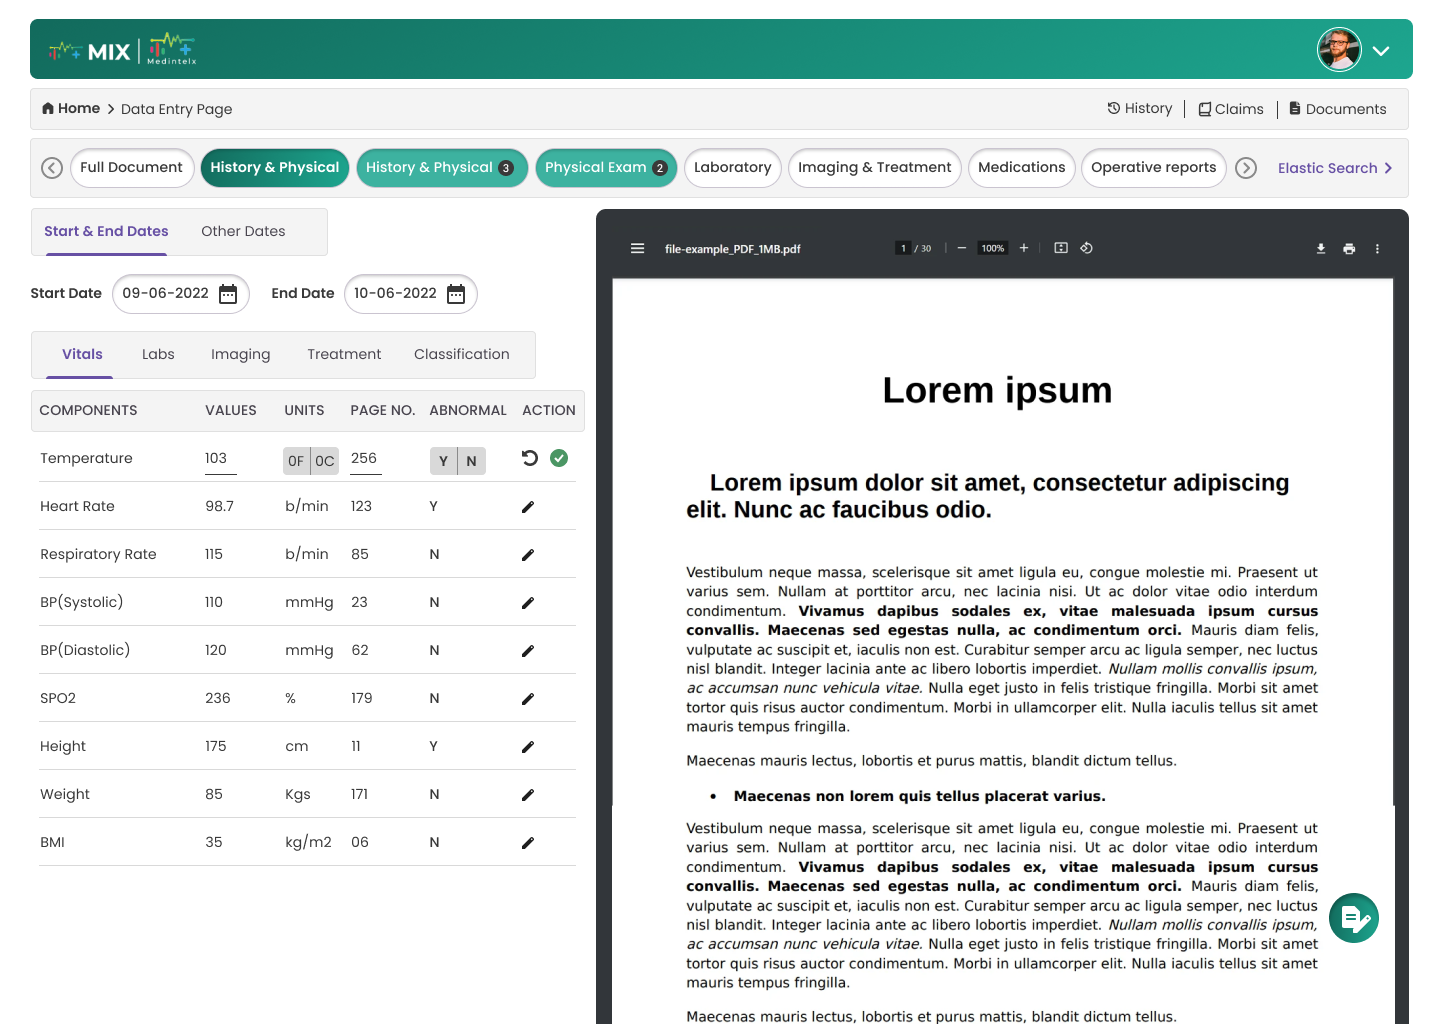Switch to the Labs tab
Viewport: 1440px width, 1024px height.
(x=158, y=354)
